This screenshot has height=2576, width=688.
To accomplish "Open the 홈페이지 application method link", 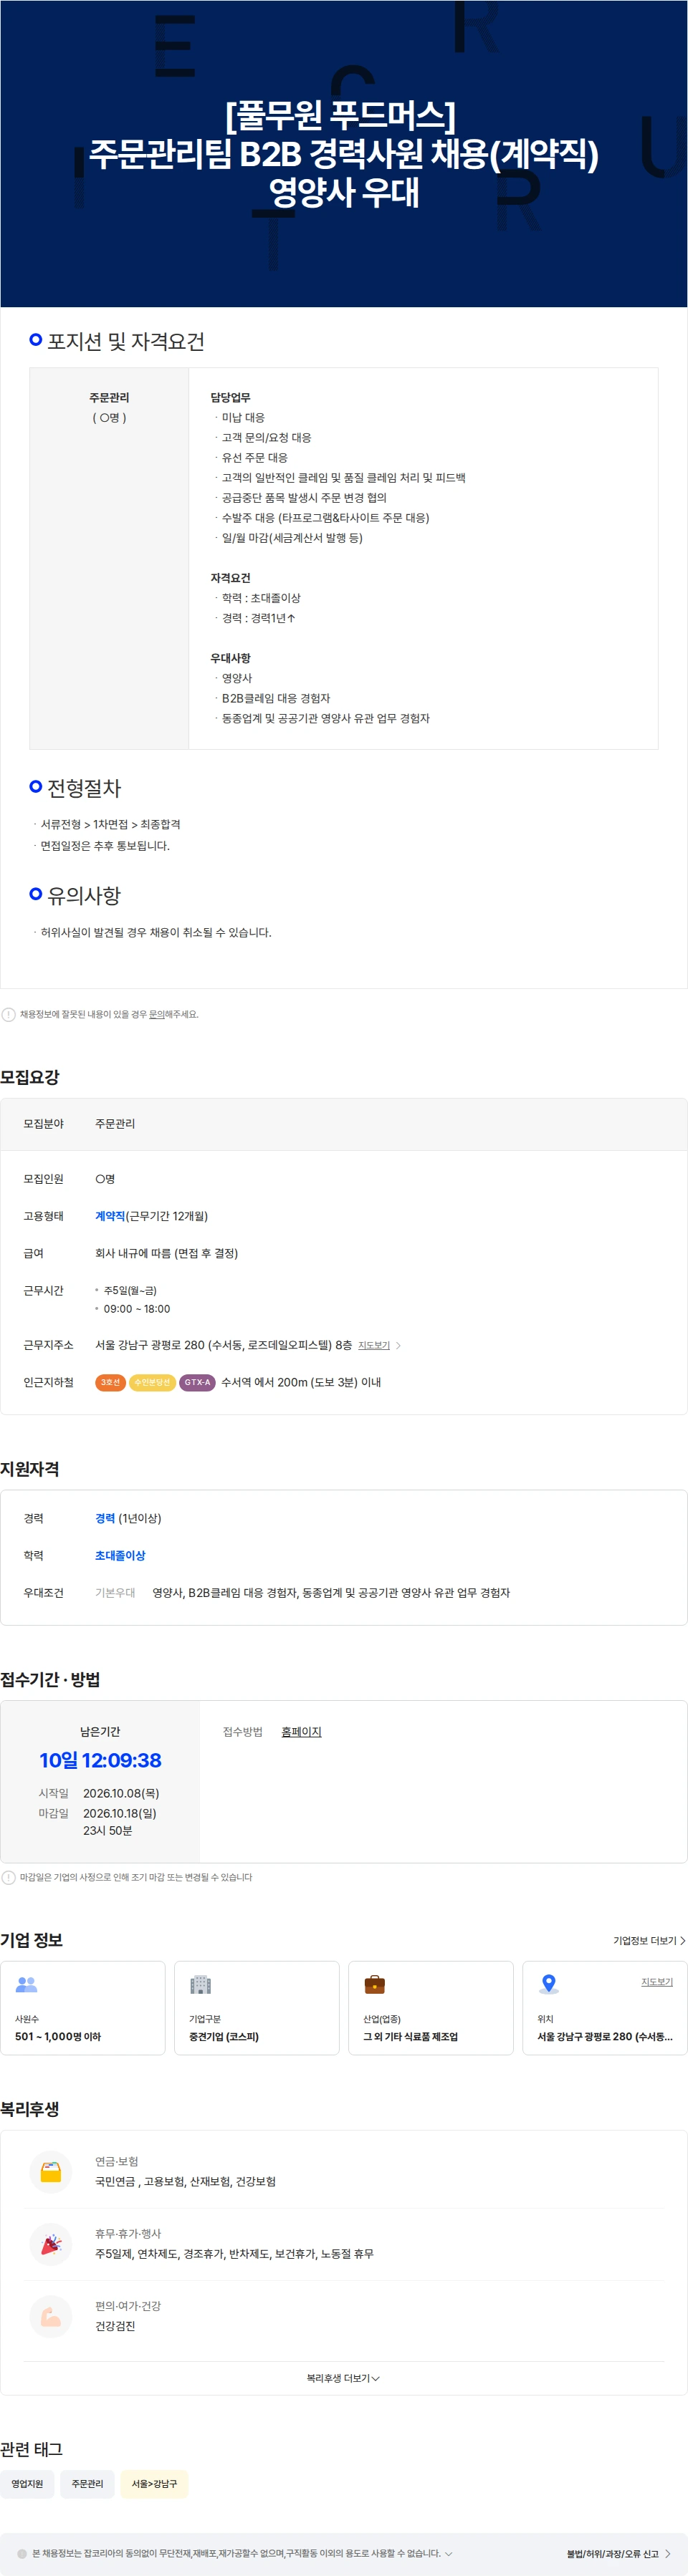I will click(x=301, y=1731).
